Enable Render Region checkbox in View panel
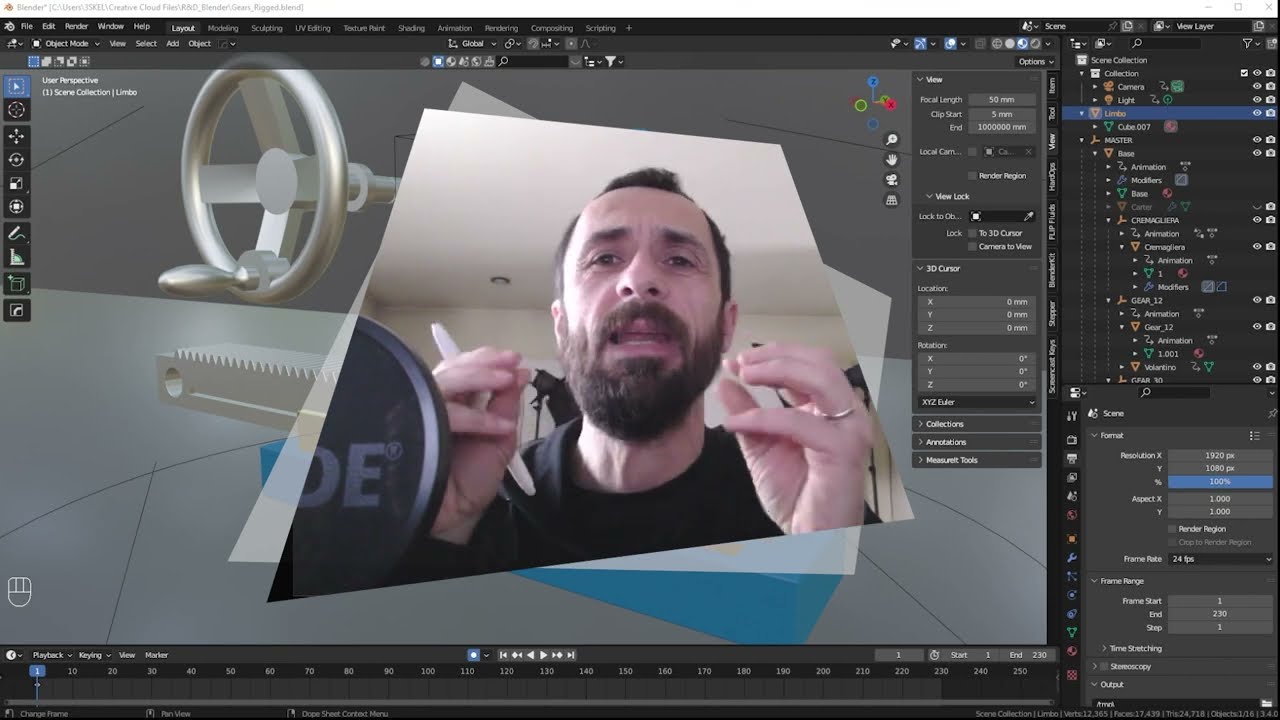The image size is (1280, 720). tap(972, 175)
